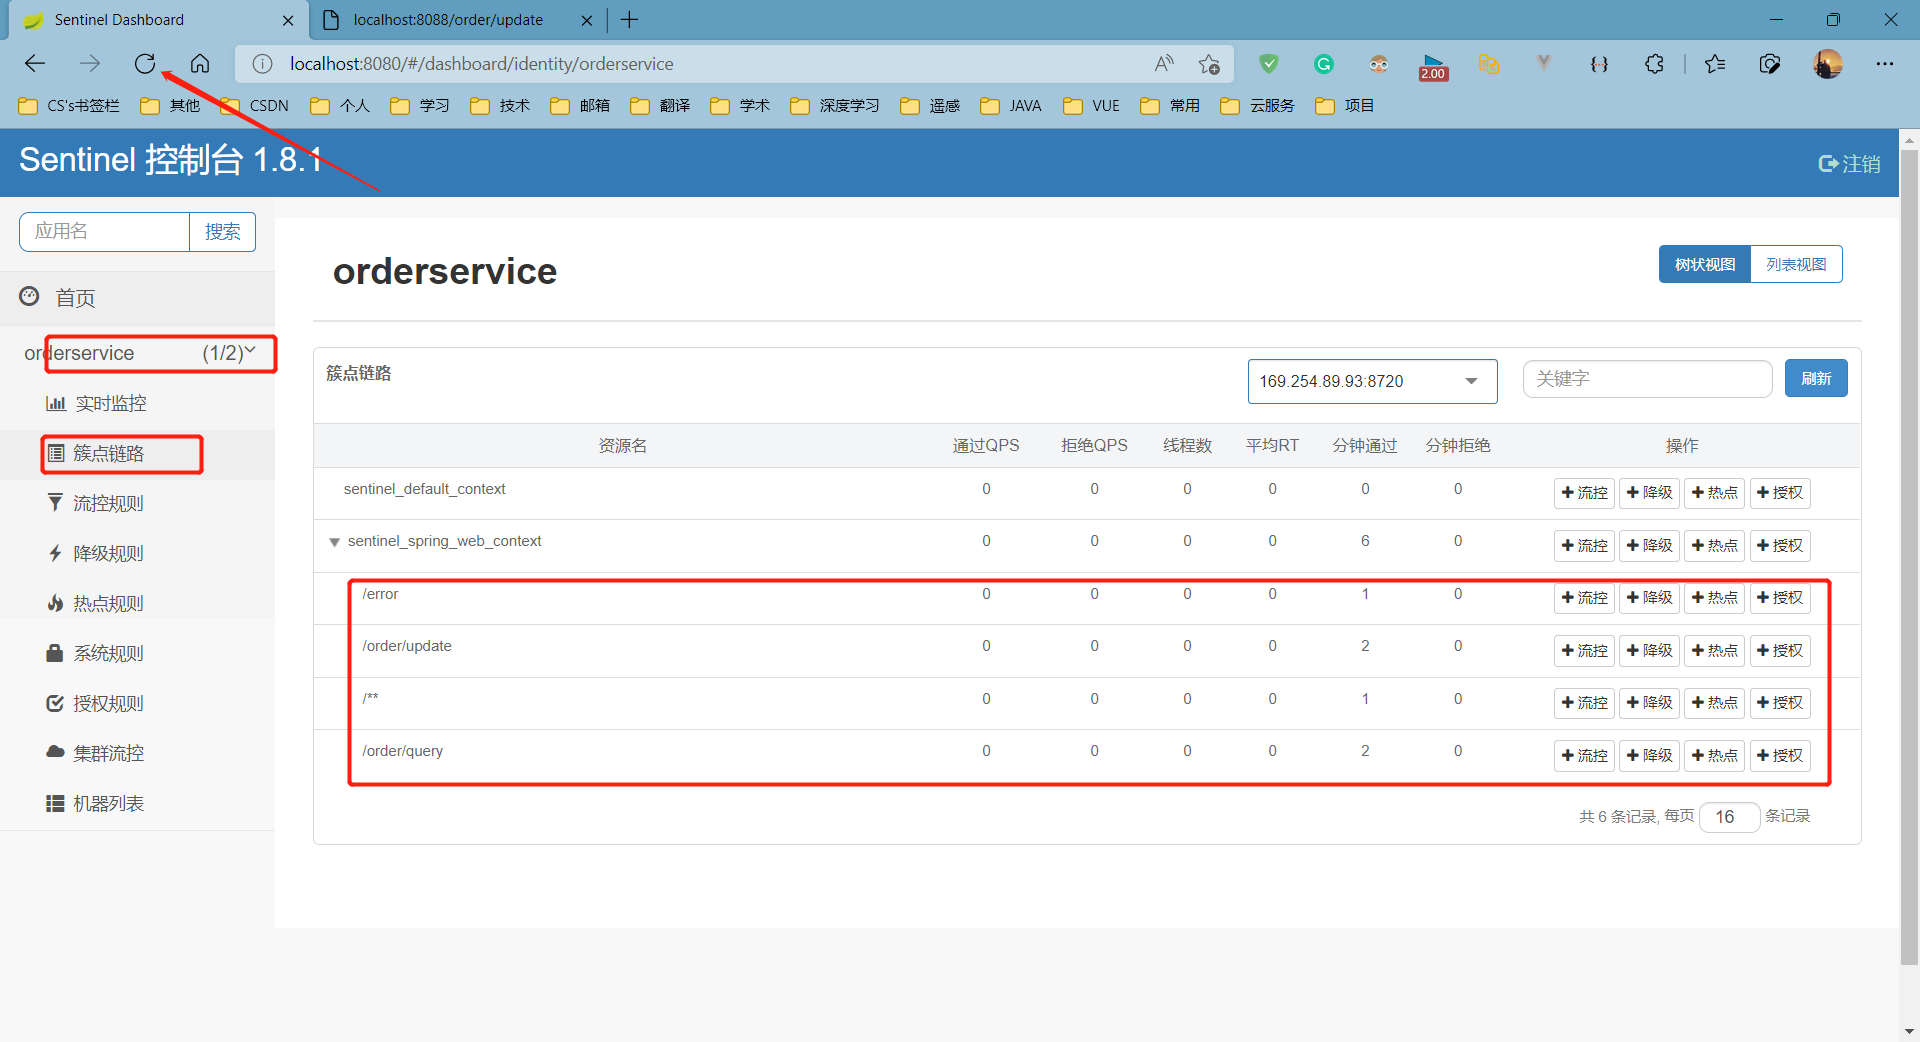
Task: Open the 云服务 bookmarks folder
Action: [x=1258, y=106]
